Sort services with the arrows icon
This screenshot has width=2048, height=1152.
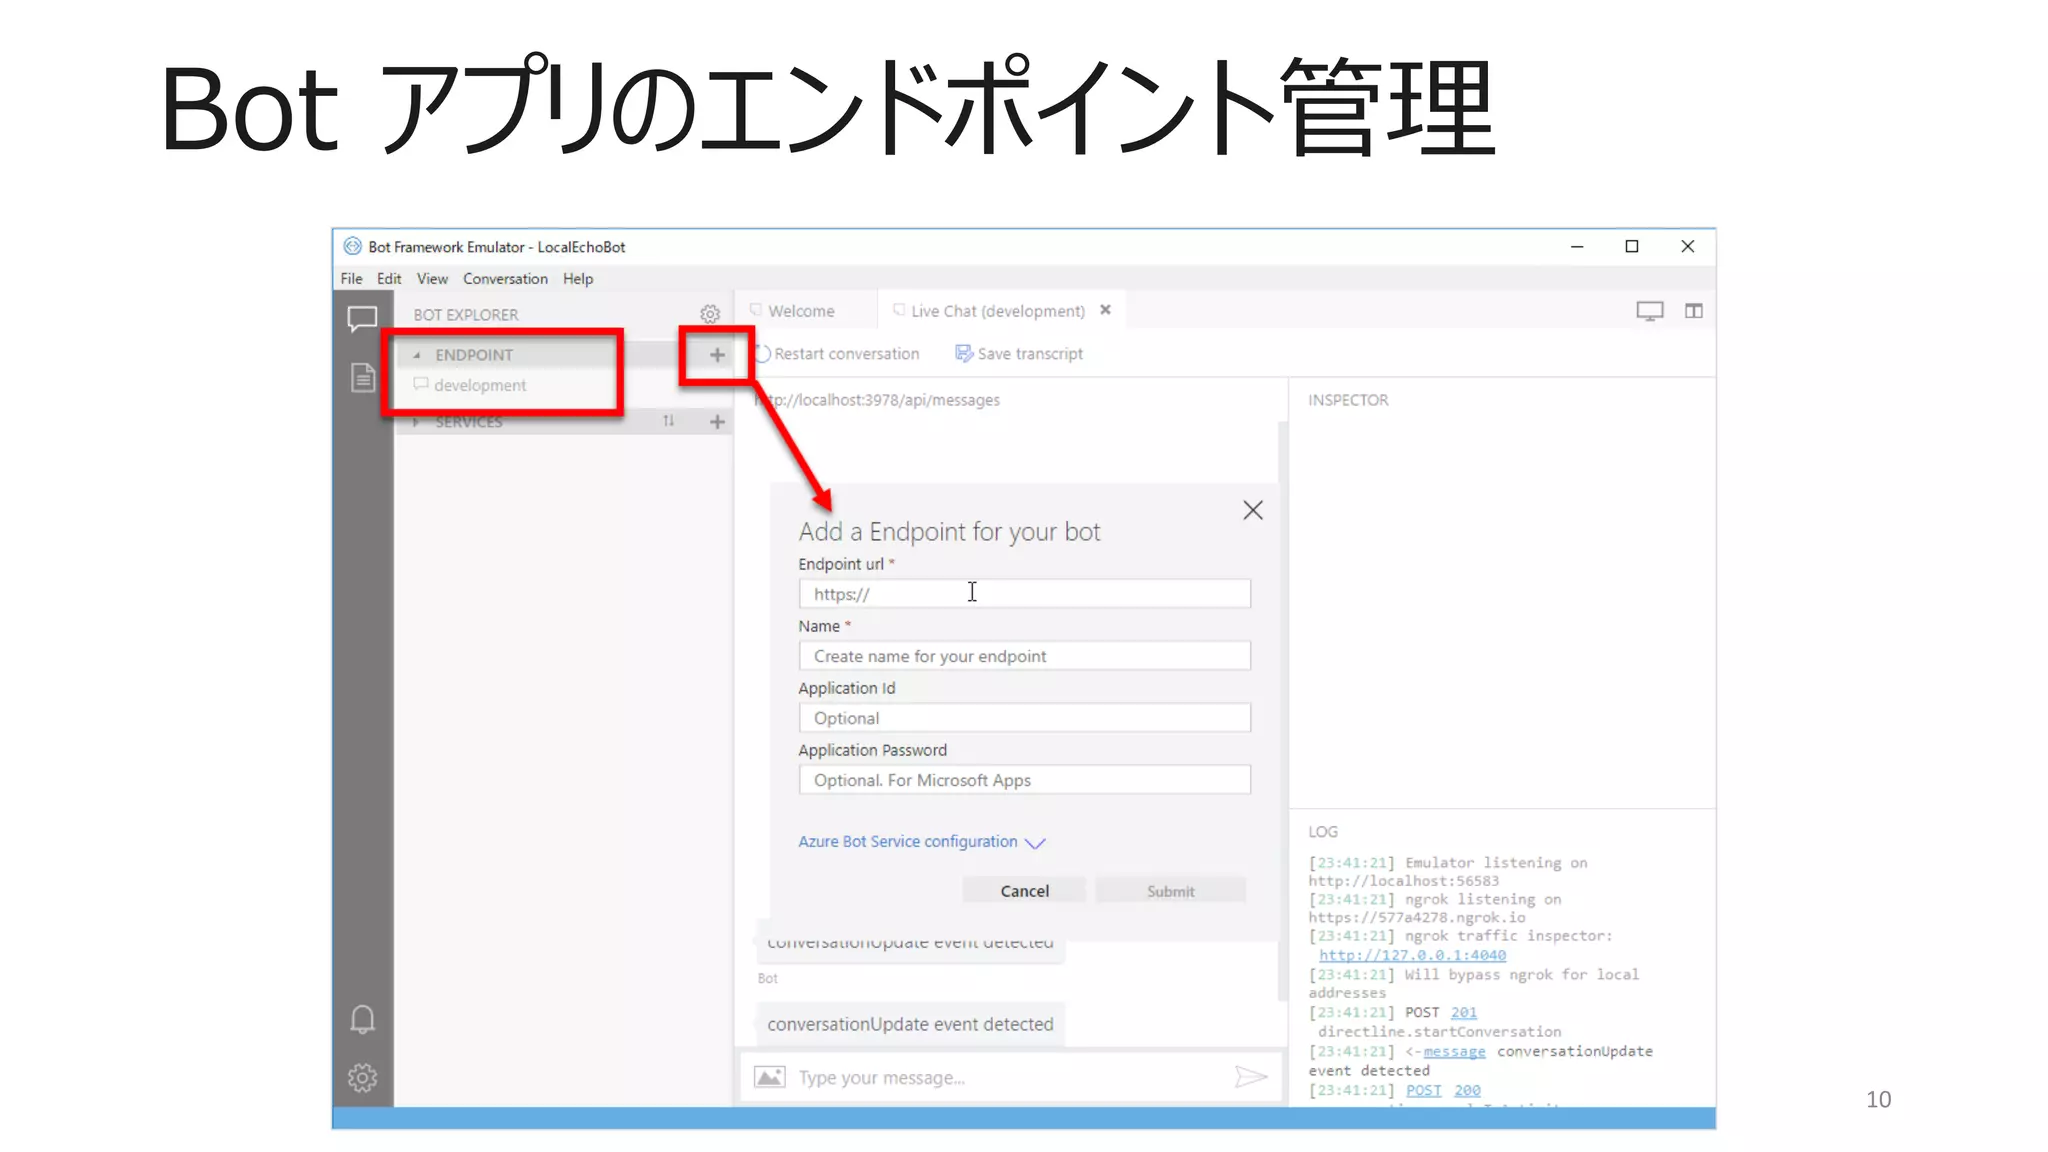(x=668, y=421)
